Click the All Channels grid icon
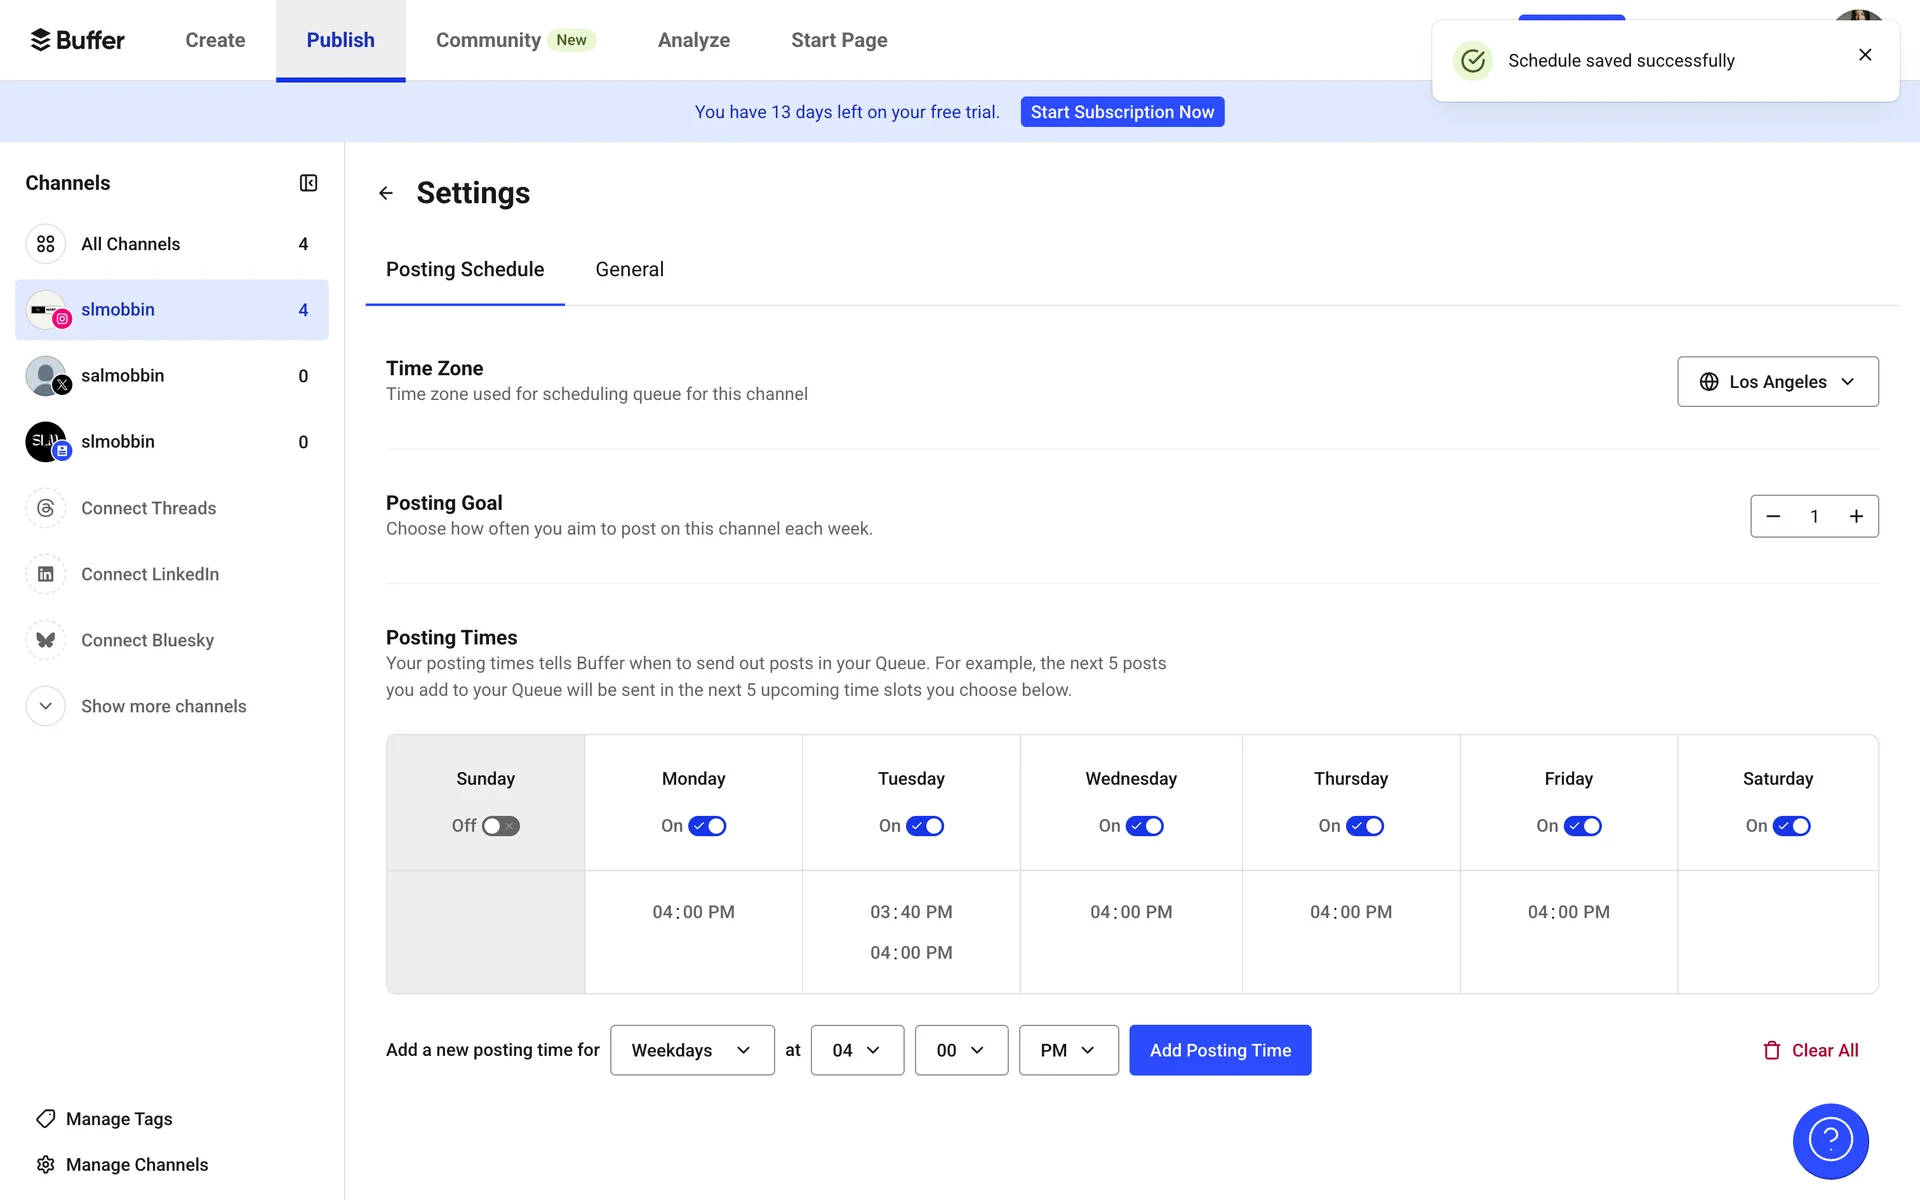Viewport: 1920px width, 1200px height. (x=46, y=244)
